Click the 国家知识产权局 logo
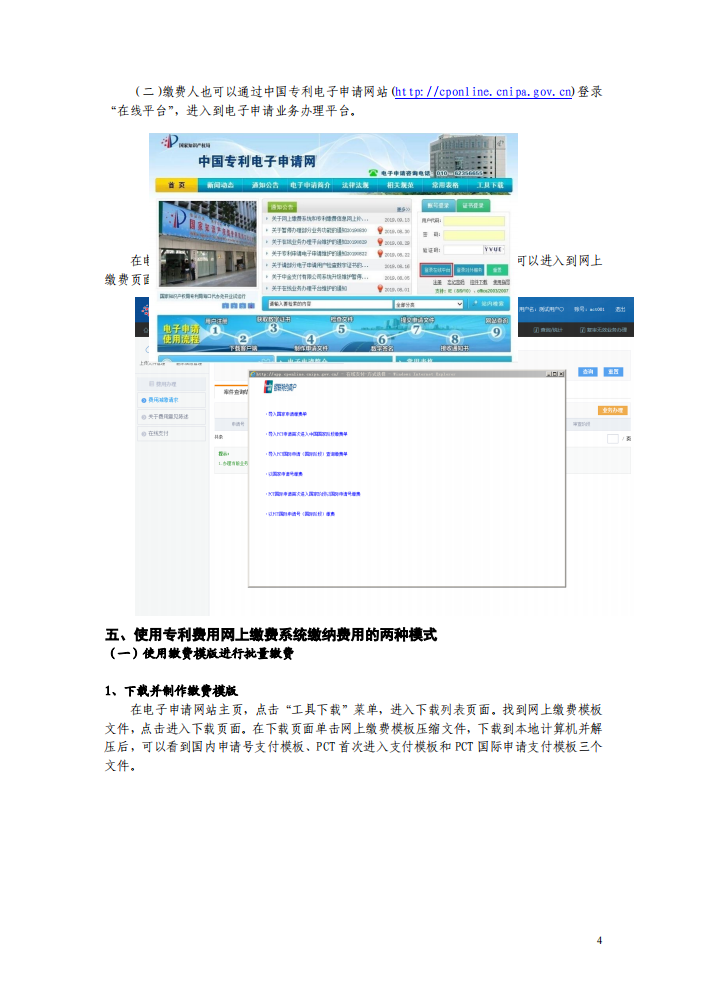This screenshot has height=1002, width=708. coord(185,143)
